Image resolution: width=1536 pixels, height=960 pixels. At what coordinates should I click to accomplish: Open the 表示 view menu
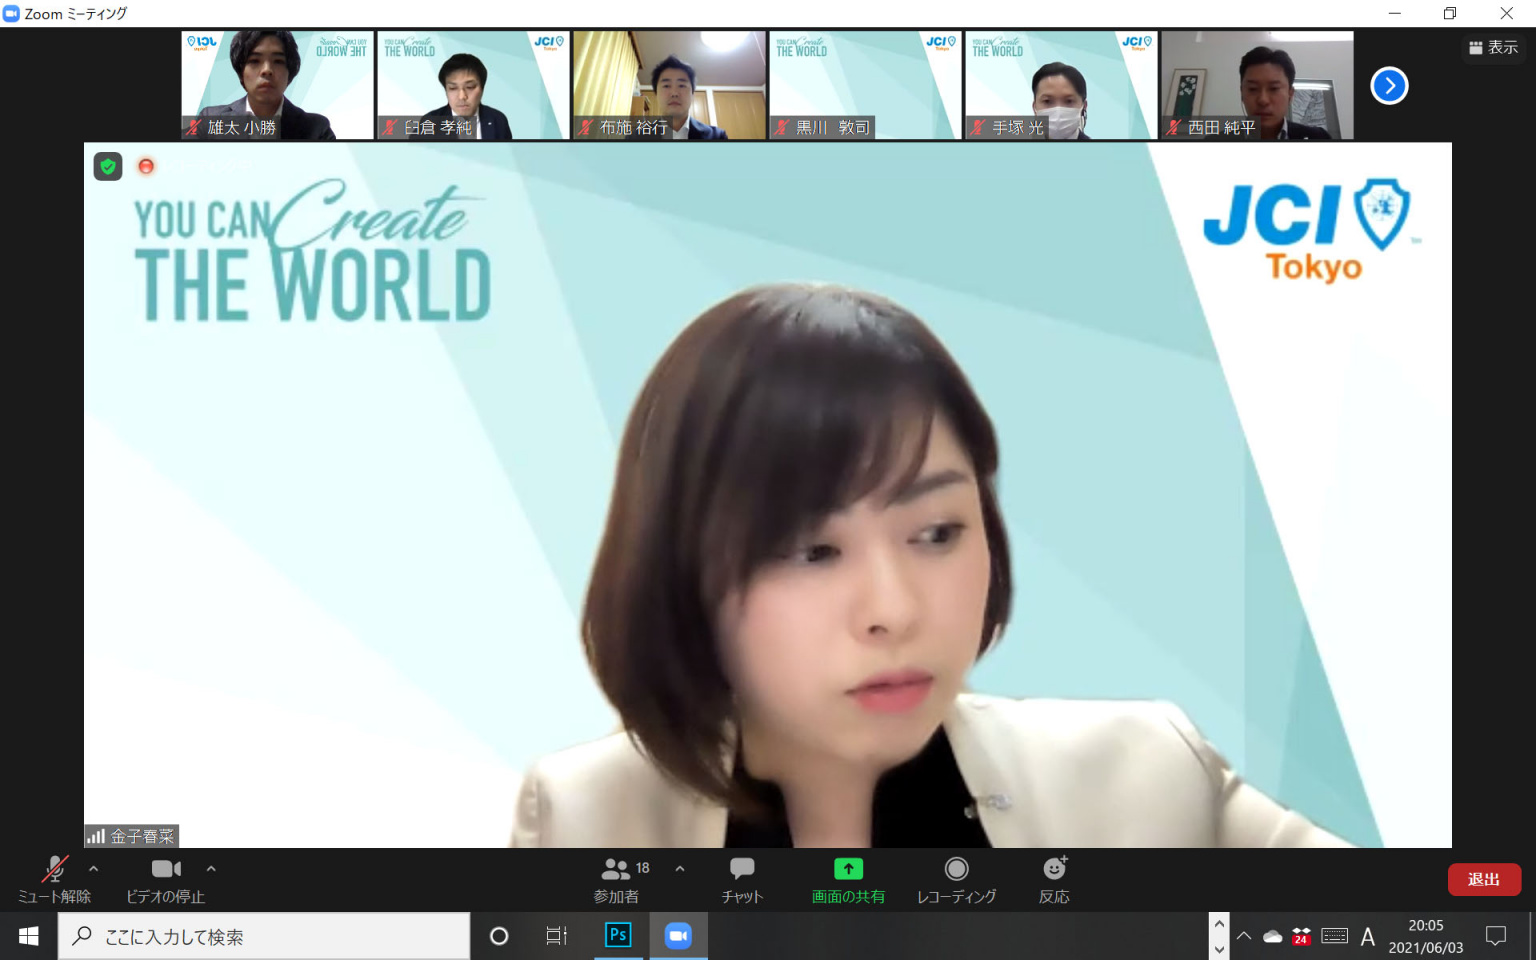tap(1493, 47)
